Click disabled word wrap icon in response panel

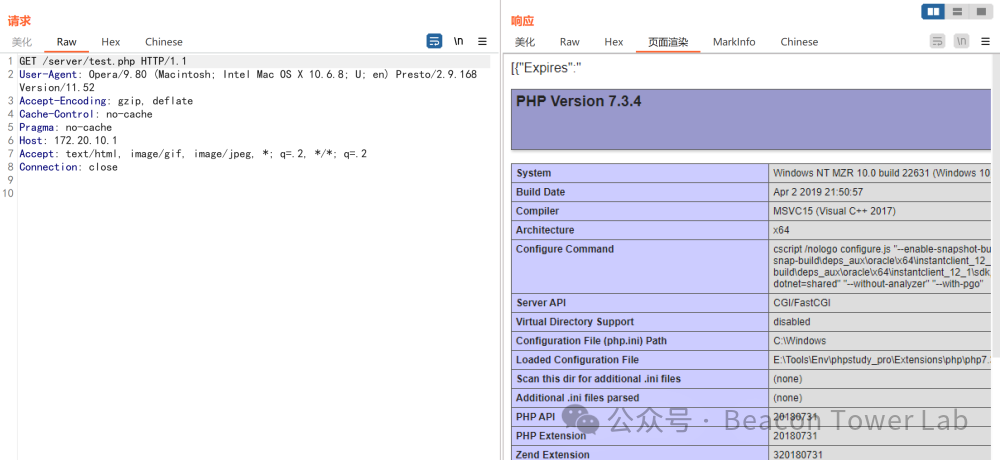point(937,41)
